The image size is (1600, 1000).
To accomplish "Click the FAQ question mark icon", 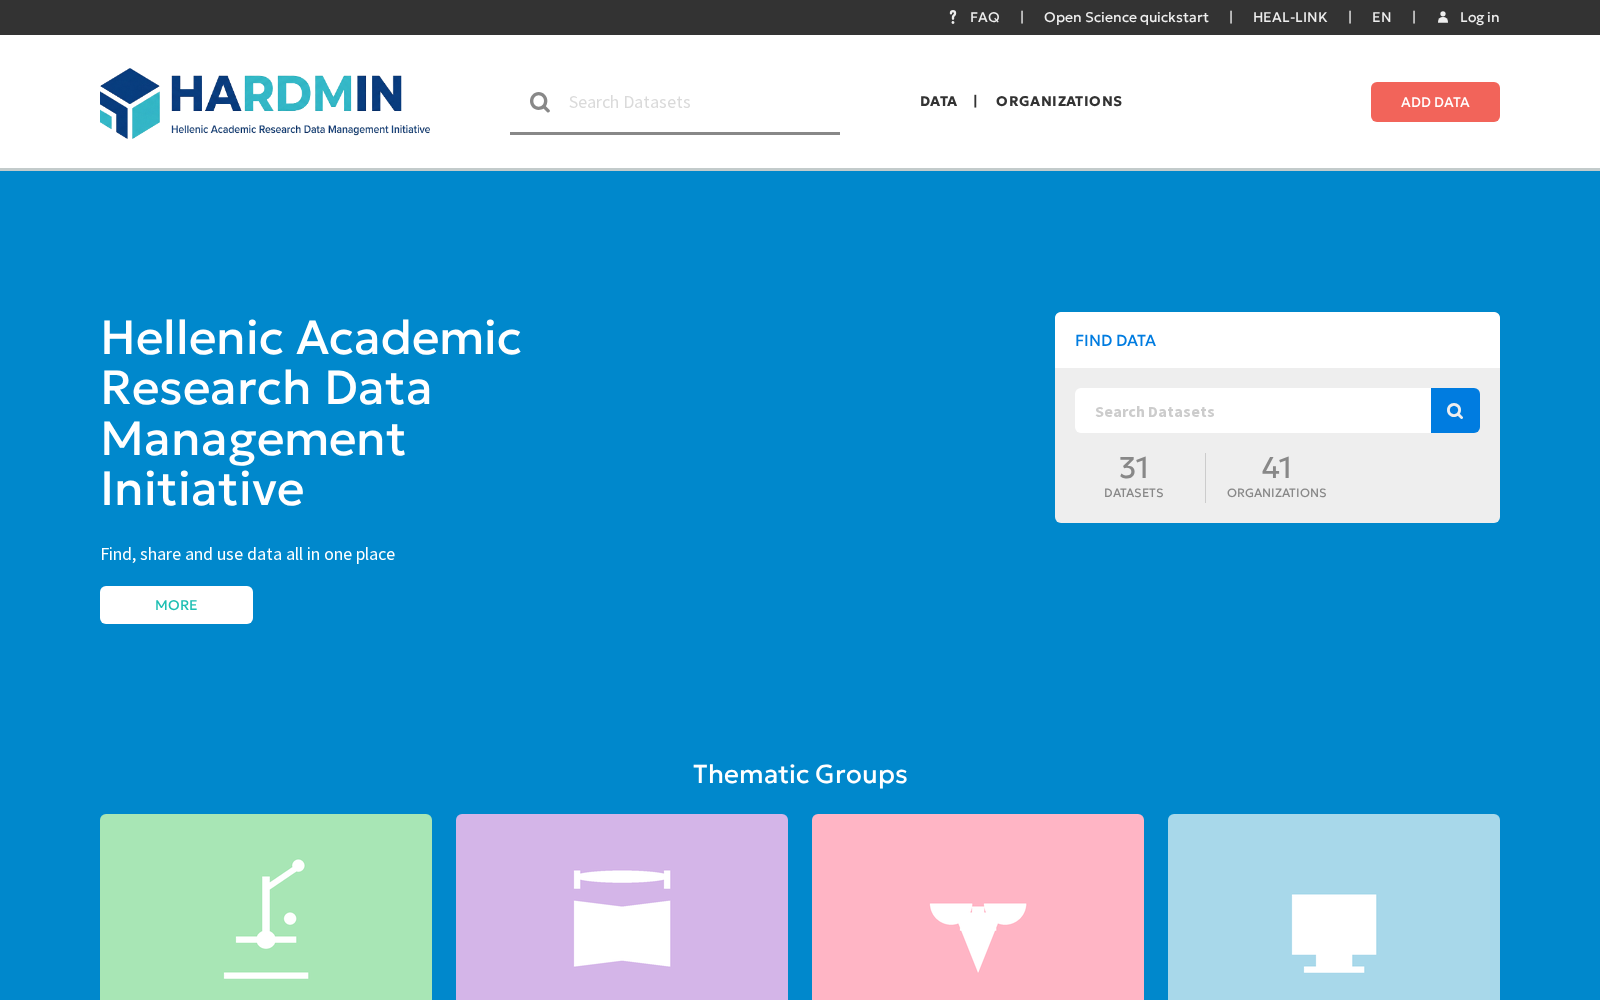I will tap(953, 17).
